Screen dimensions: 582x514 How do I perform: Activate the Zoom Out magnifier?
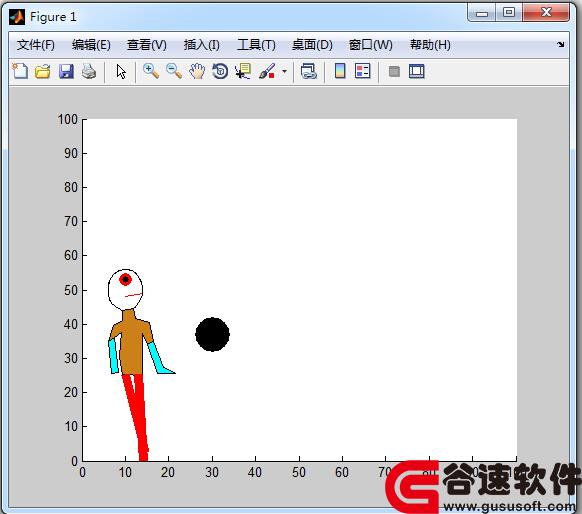coord(174,71)
